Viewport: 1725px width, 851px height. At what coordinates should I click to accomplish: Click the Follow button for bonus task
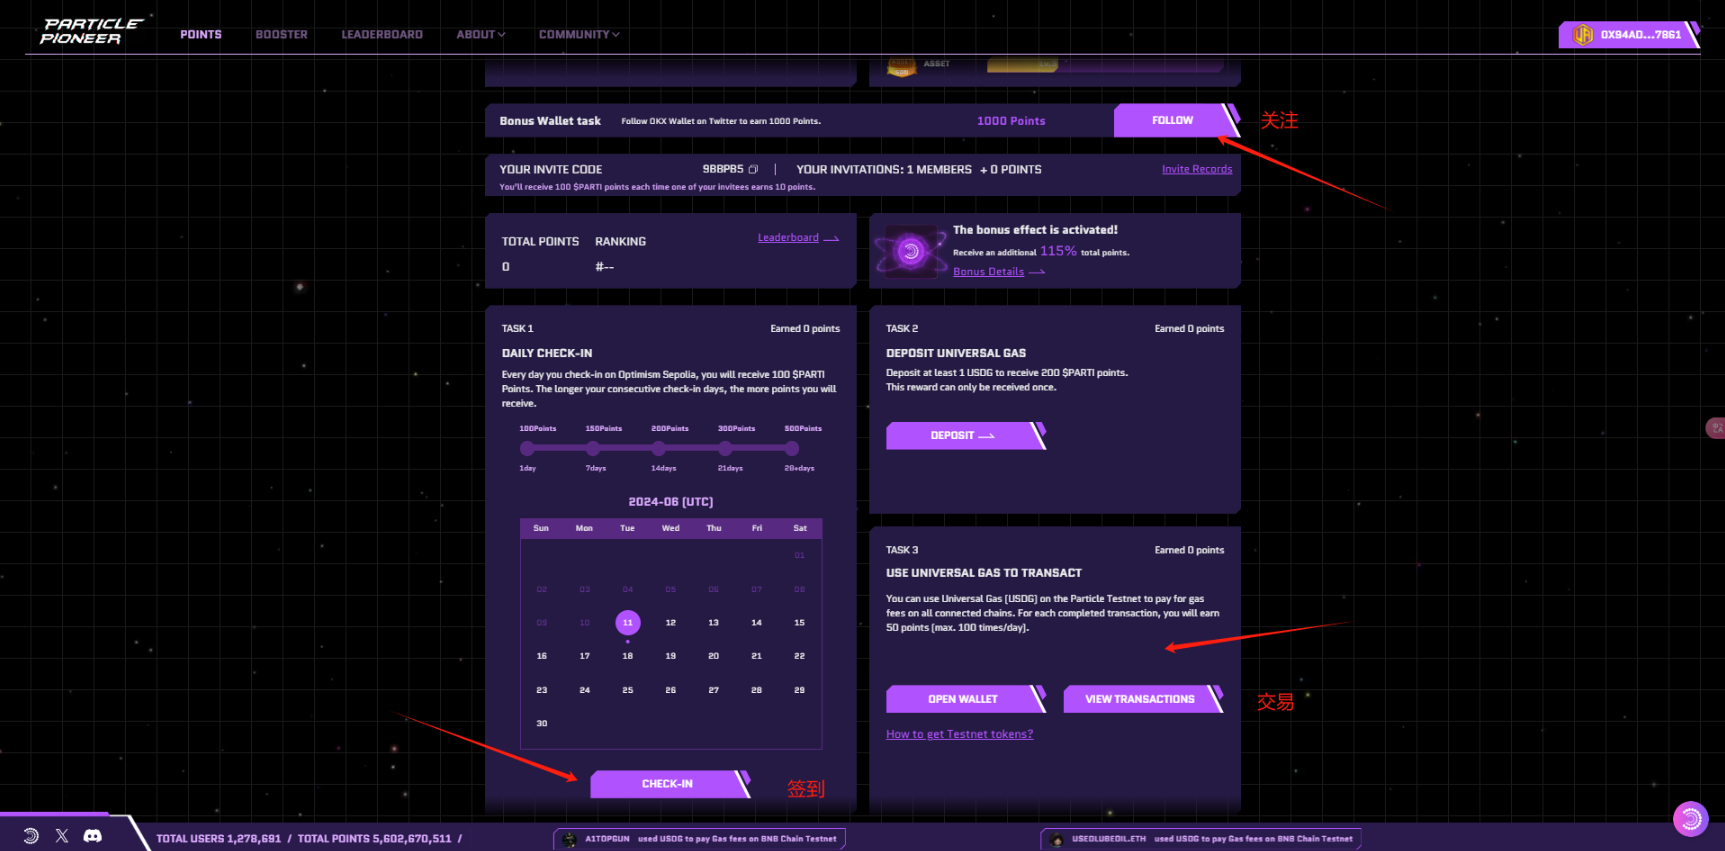coord(1174,120)
